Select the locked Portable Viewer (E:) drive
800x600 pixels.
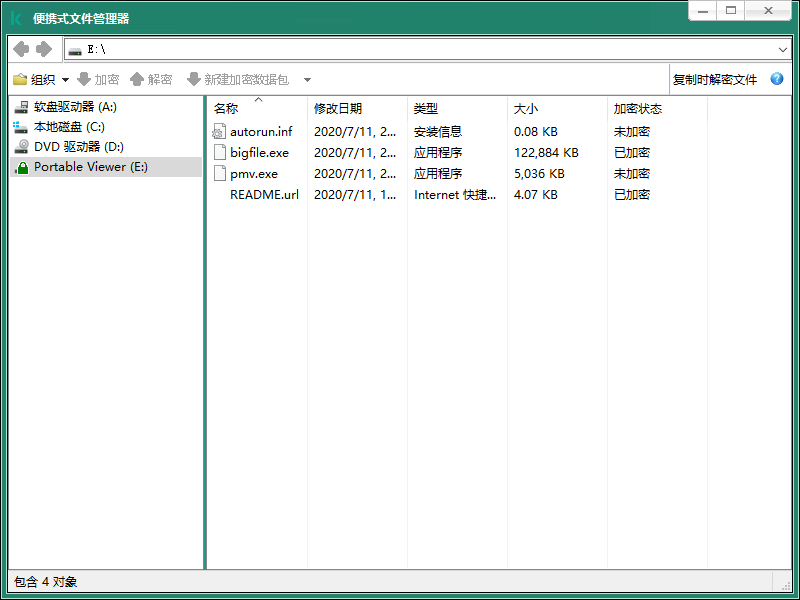(90, 167)
